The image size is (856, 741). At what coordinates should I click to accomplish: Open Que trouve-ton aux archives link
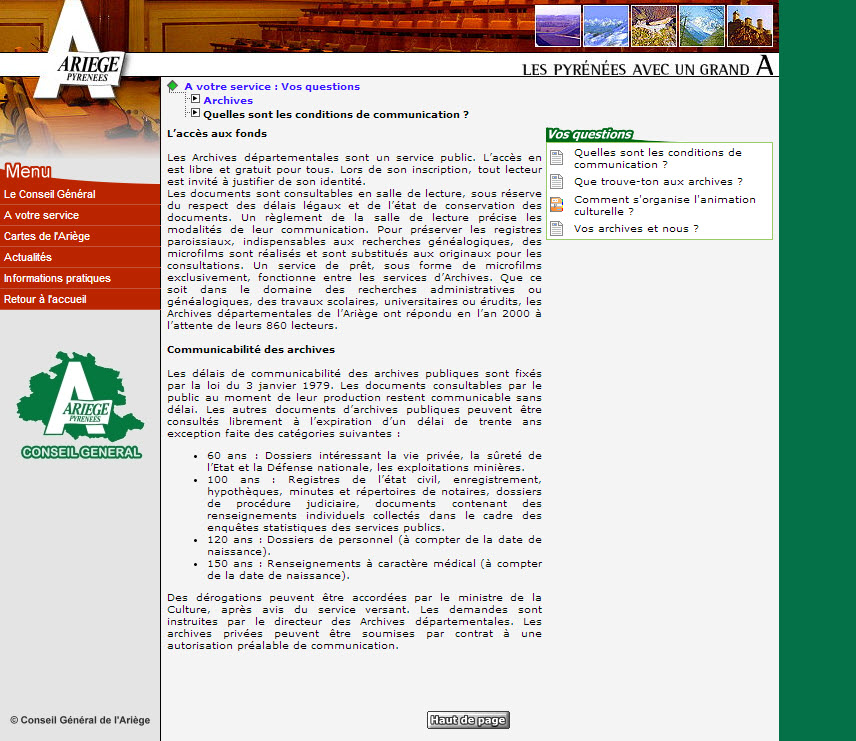[658, 181]
